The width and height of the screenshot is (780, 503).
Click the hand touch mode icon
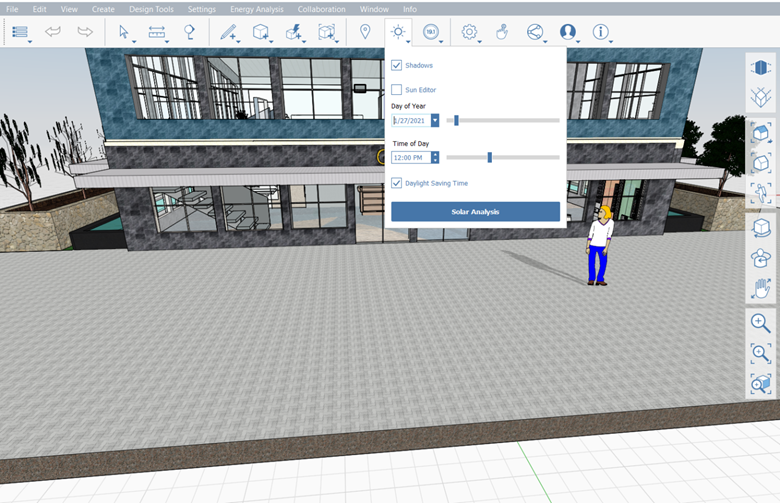[x=502, y=32]
